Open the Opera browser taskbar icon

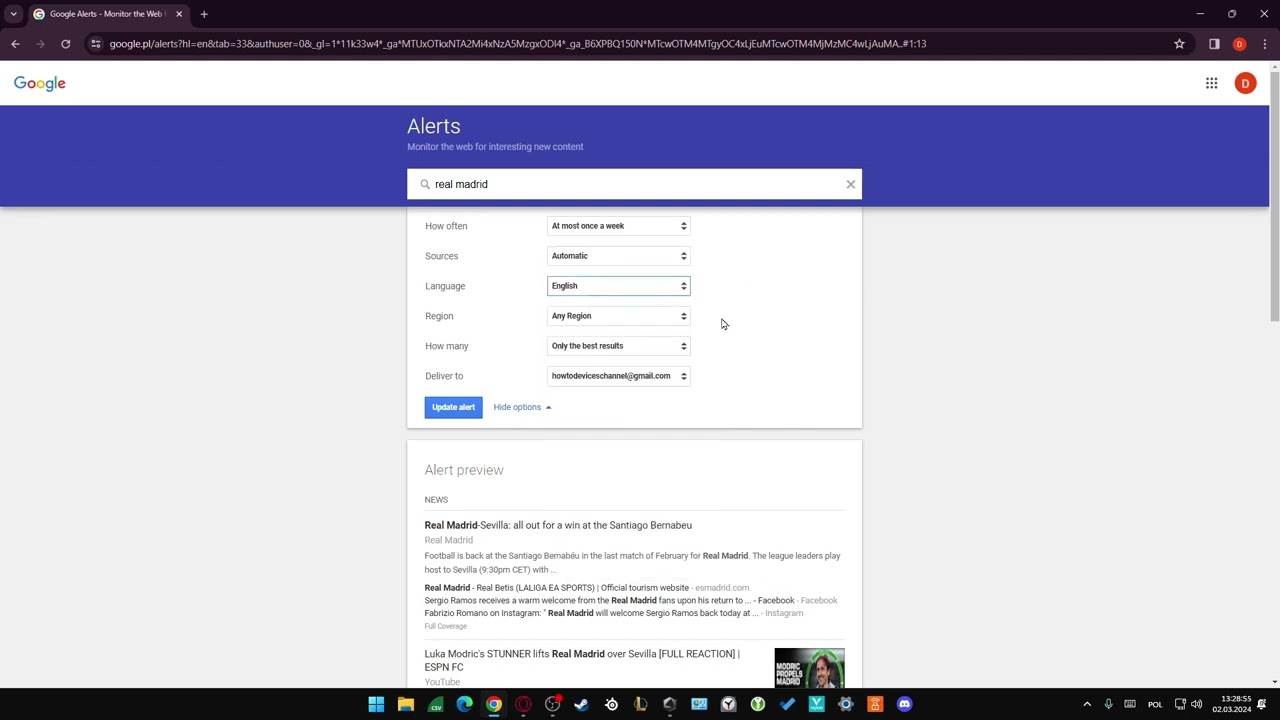(523, 704)
